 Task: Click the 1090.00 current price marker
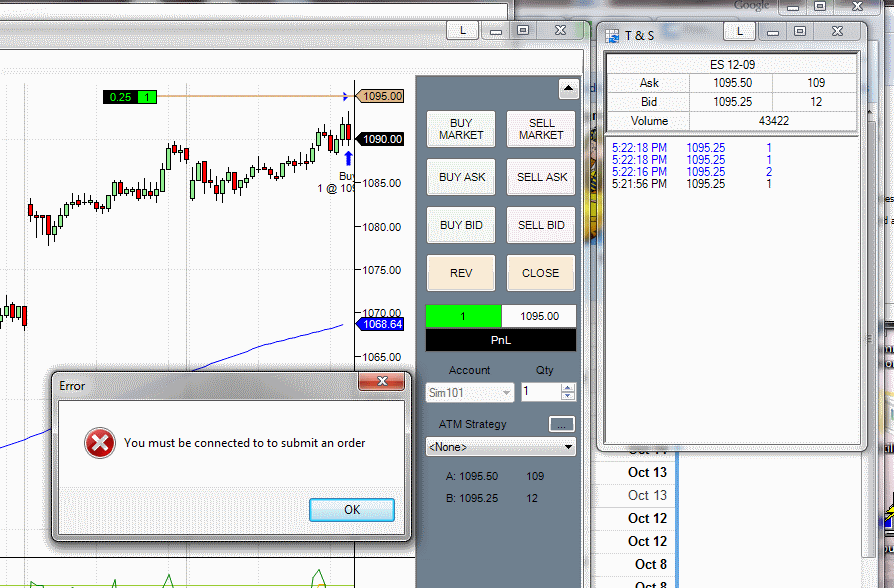click(x=380, y=139)
